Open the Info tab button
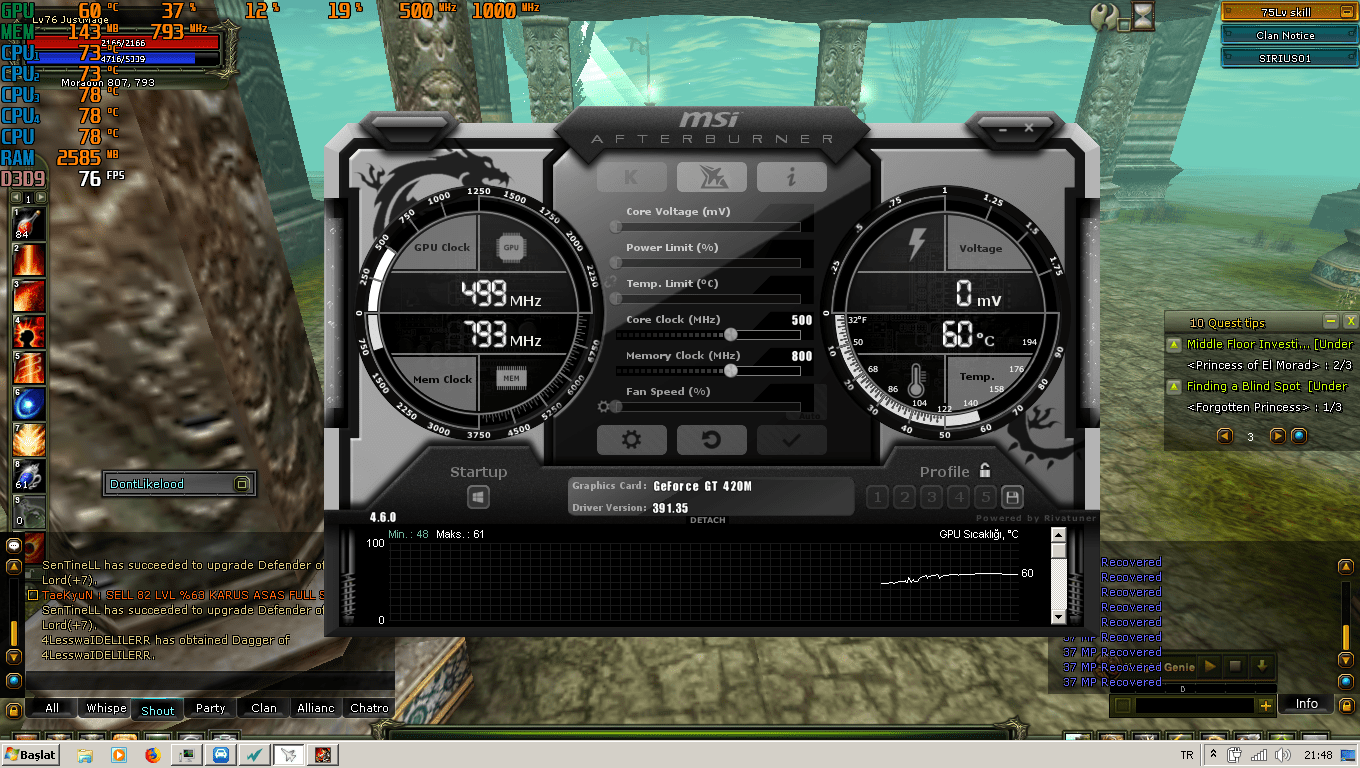The width and height of the screenshot is (1360, 768). [1307, 704]
